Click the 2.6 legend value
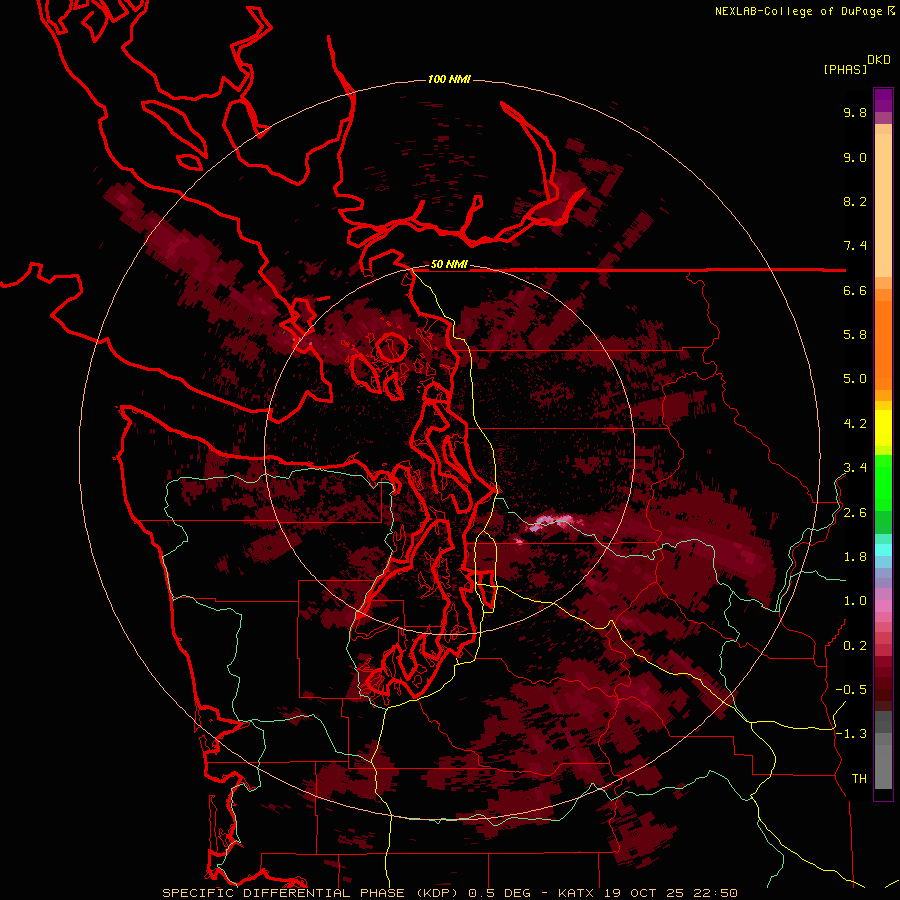 tap(855, 513)
